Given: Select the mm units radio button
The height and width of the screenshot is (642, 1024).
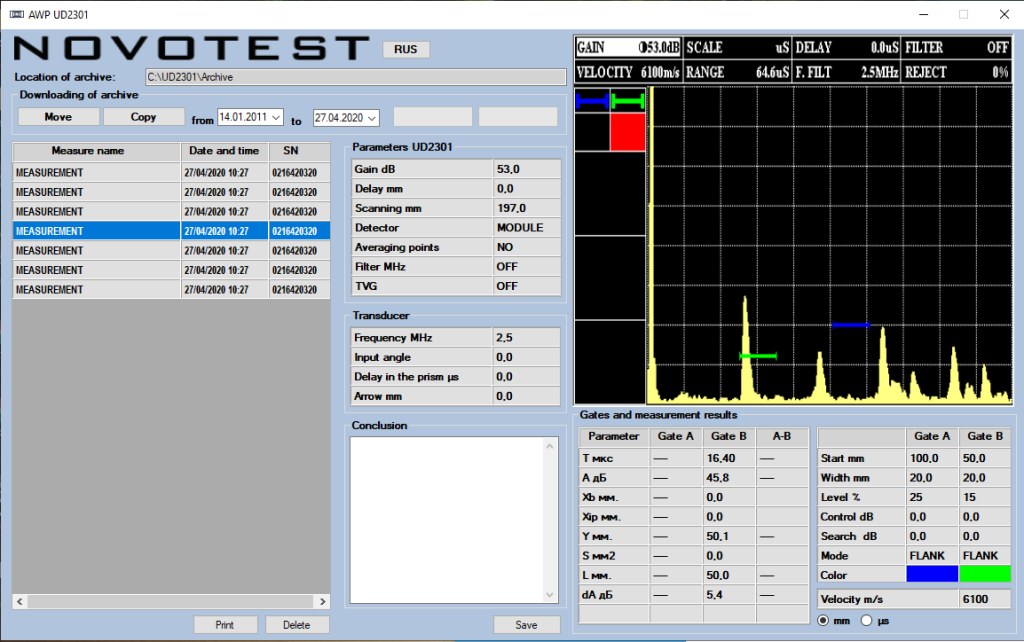Looking at the screenshot, I should coord(823,620).
